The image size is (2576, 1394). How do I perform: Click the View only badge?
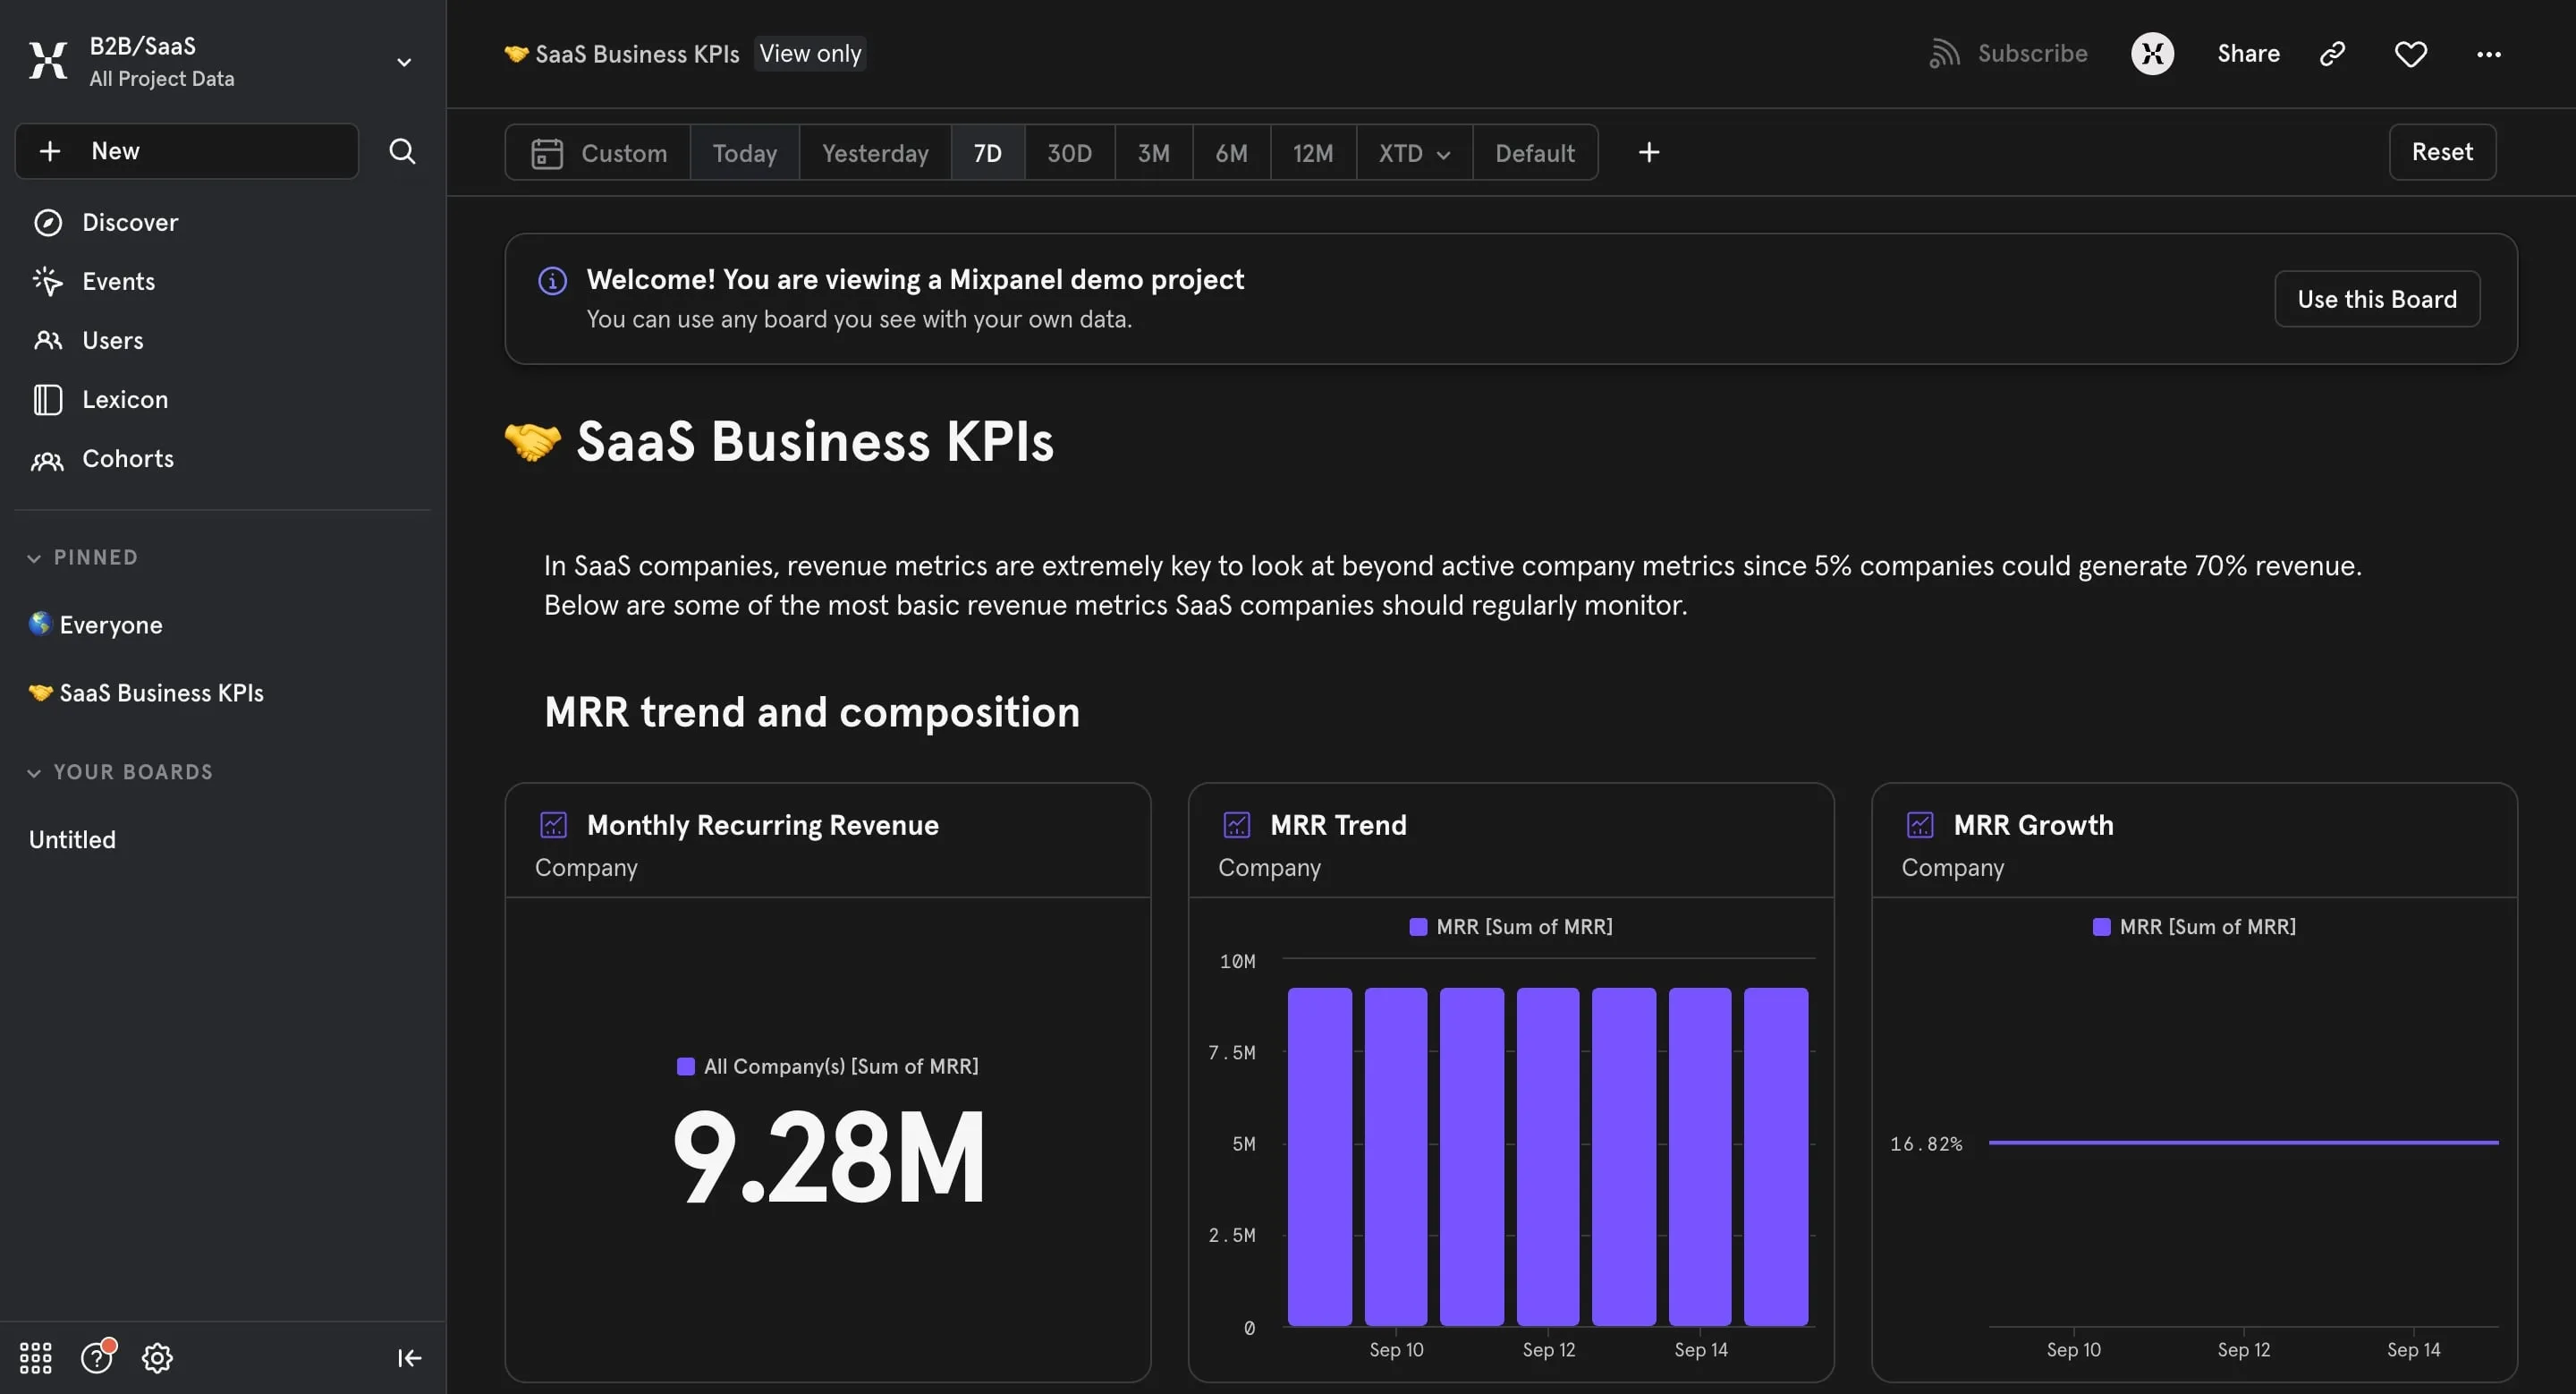[810, 53]
